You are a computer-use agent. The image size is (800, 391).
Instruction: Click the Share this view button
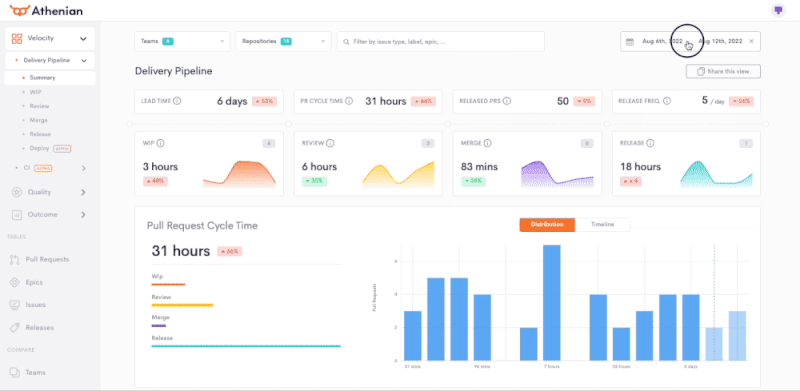[723, 71]
